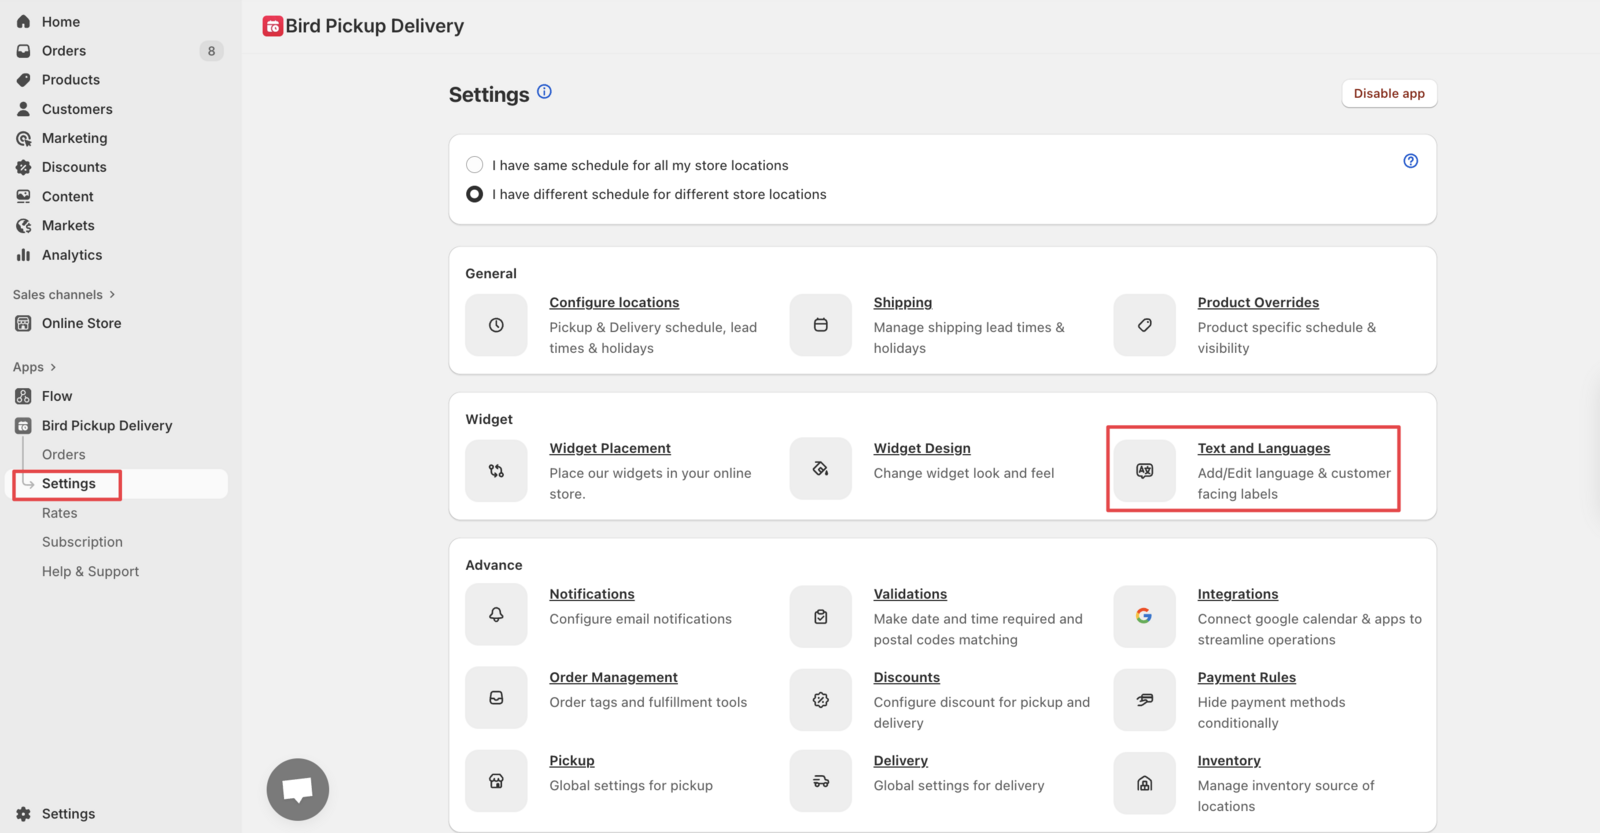Open Subscription under Bird Pickup Delivery
The width and height of the screenshot is (1600, 833).
pyautogui.click(x=82, y=542)
